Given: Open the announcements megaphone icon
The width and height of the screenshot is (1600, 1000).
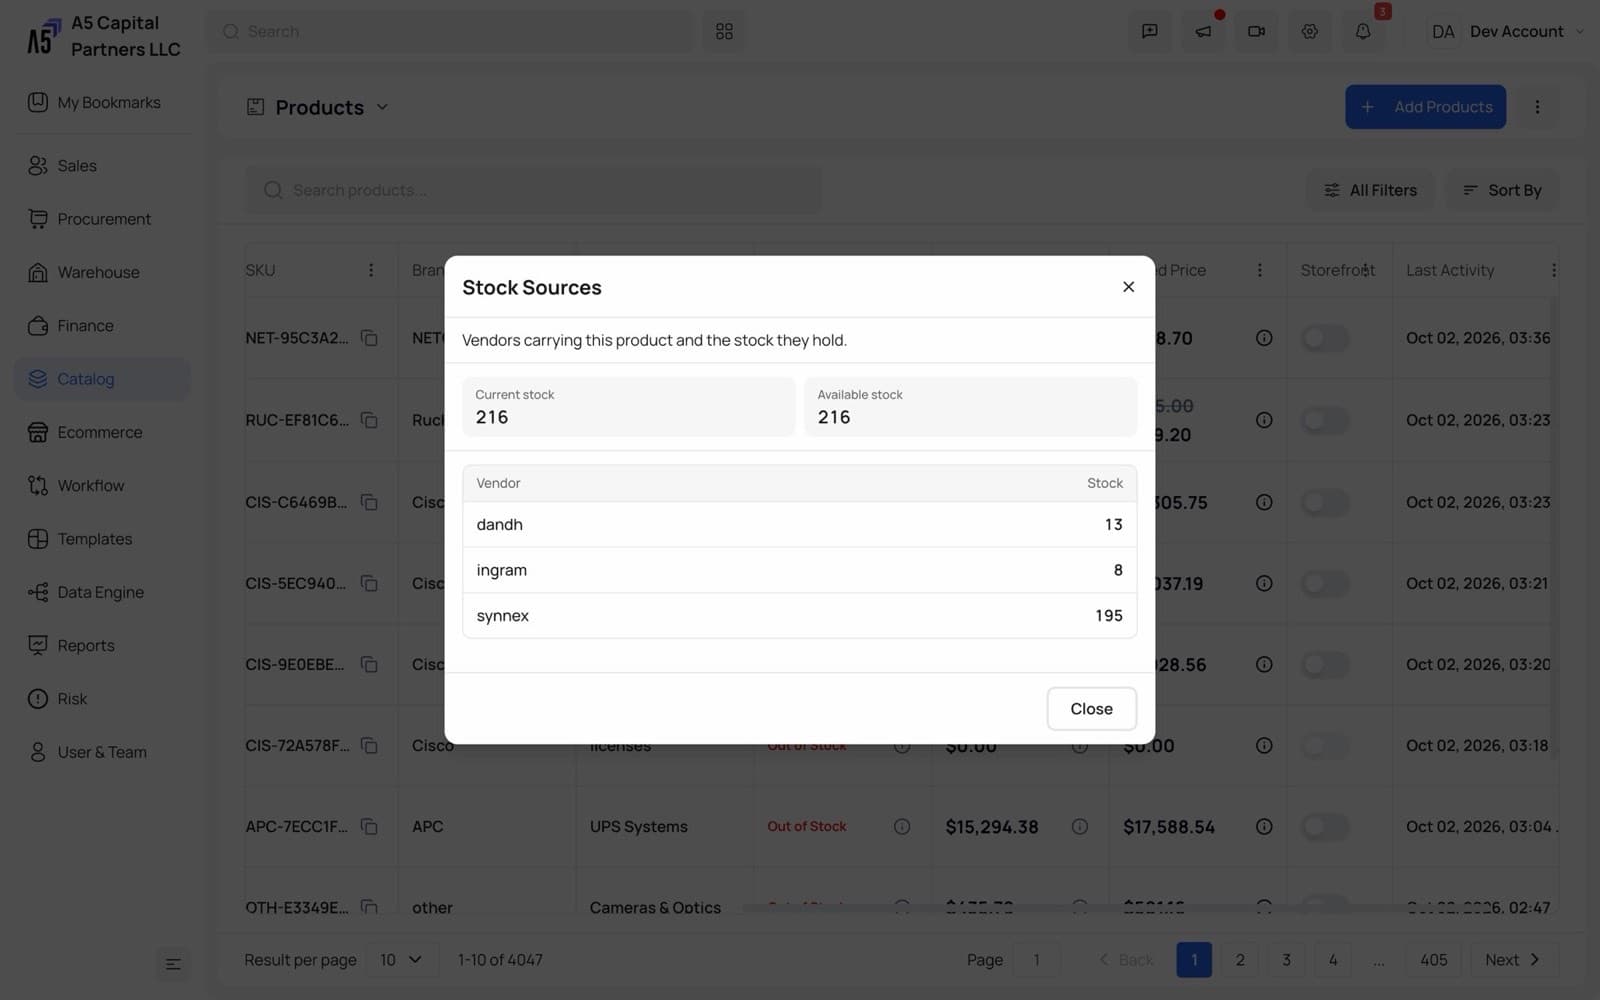Looking at the screenshot, I should pyautogui.click(x=1203, y=31).
